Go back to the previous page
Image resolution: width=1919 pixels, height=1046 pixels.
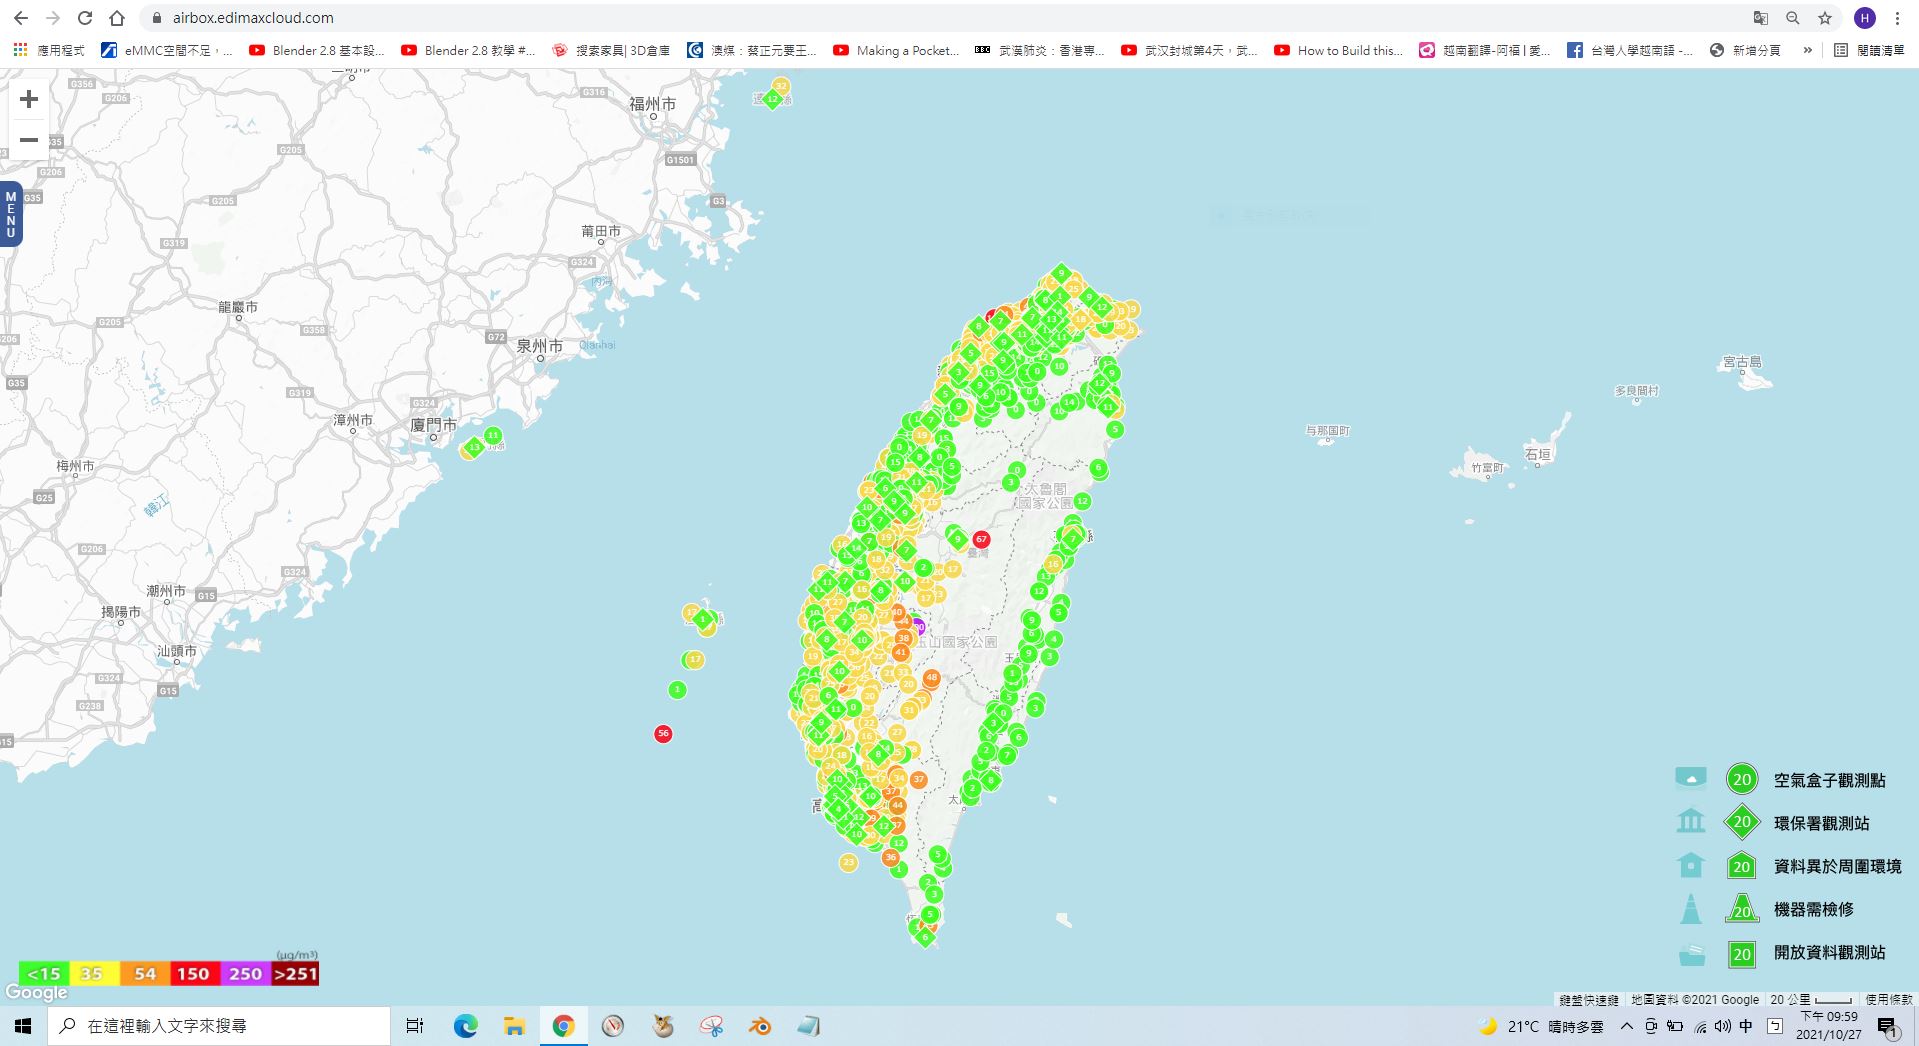tap(21, 18)
